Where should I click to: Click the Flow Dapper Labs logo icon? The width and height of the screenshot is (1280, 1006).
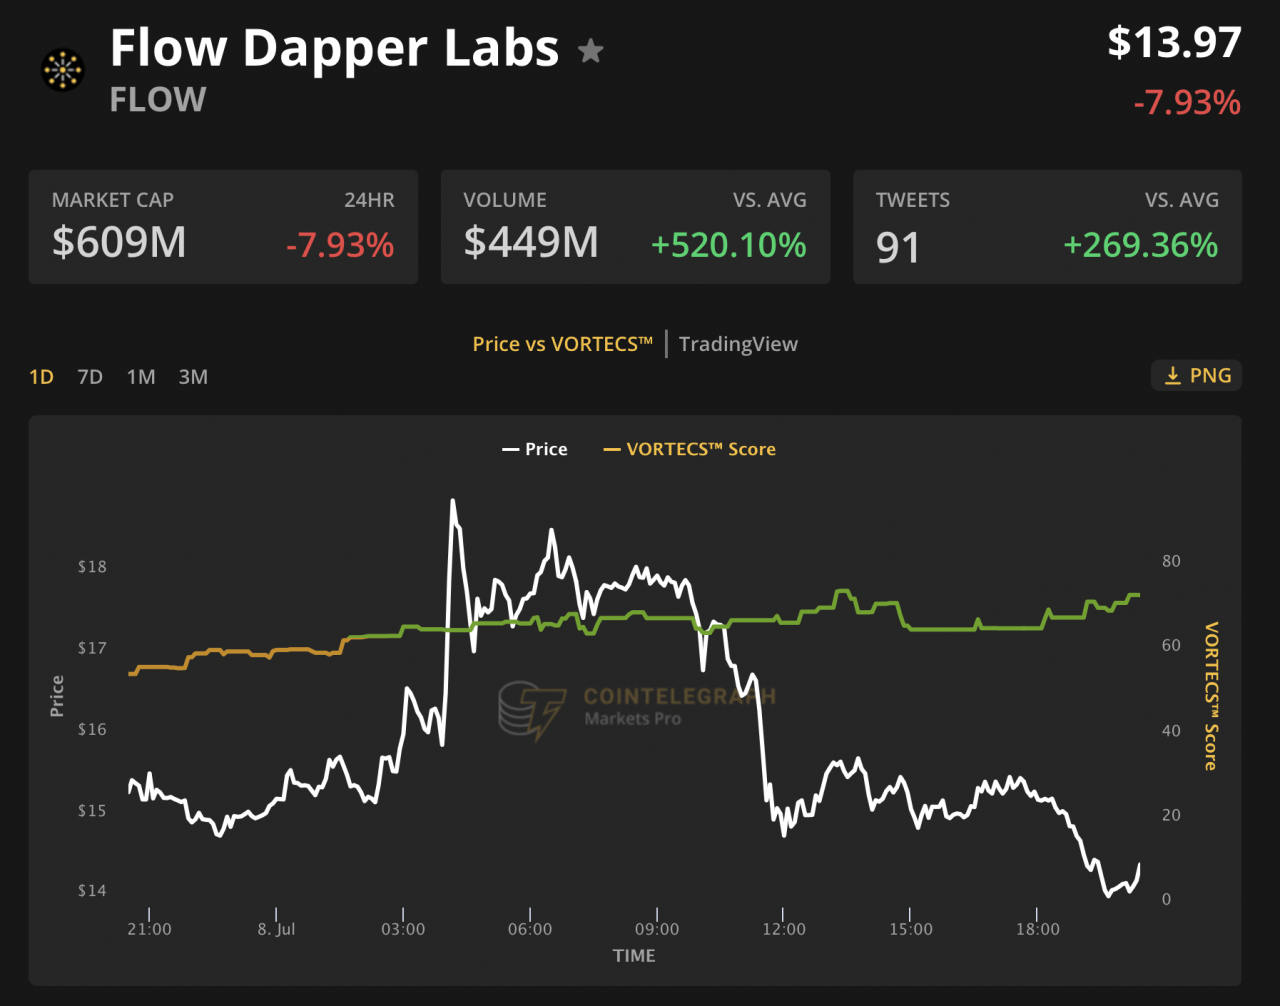tap(63, 70)
